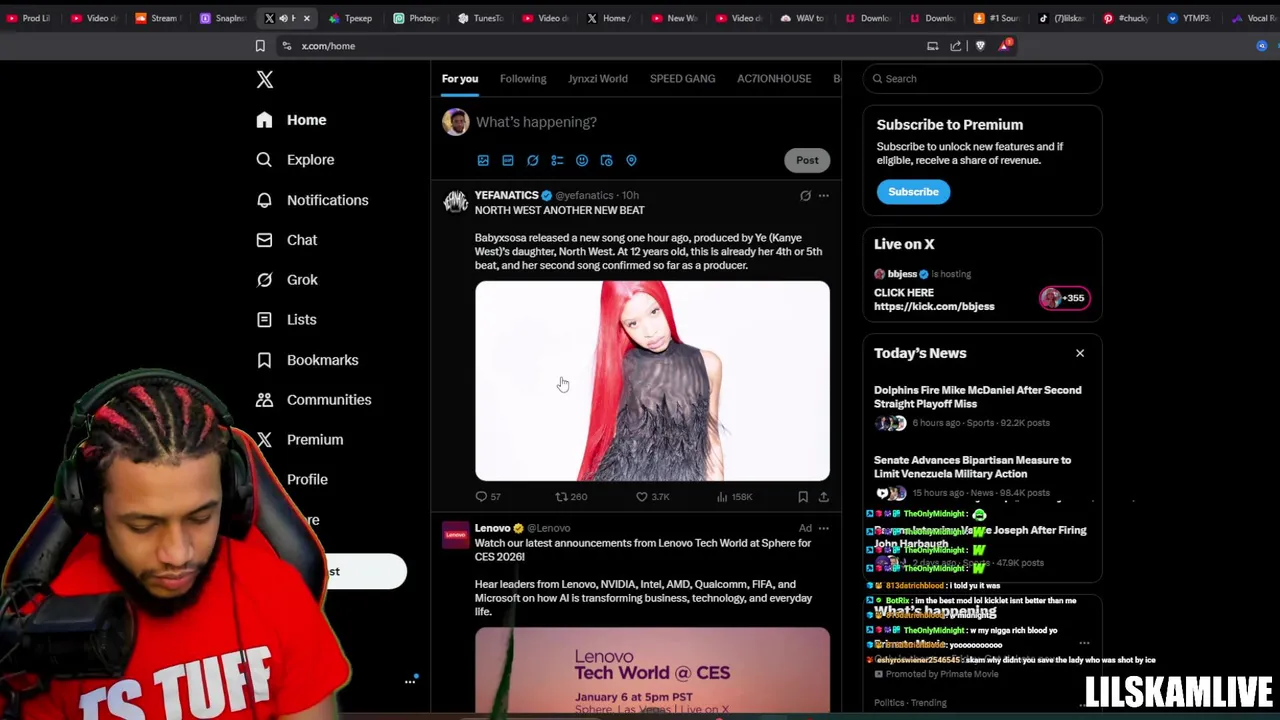
Task: Click the Subscribe button for Premium
Action: tap(913, 192)
